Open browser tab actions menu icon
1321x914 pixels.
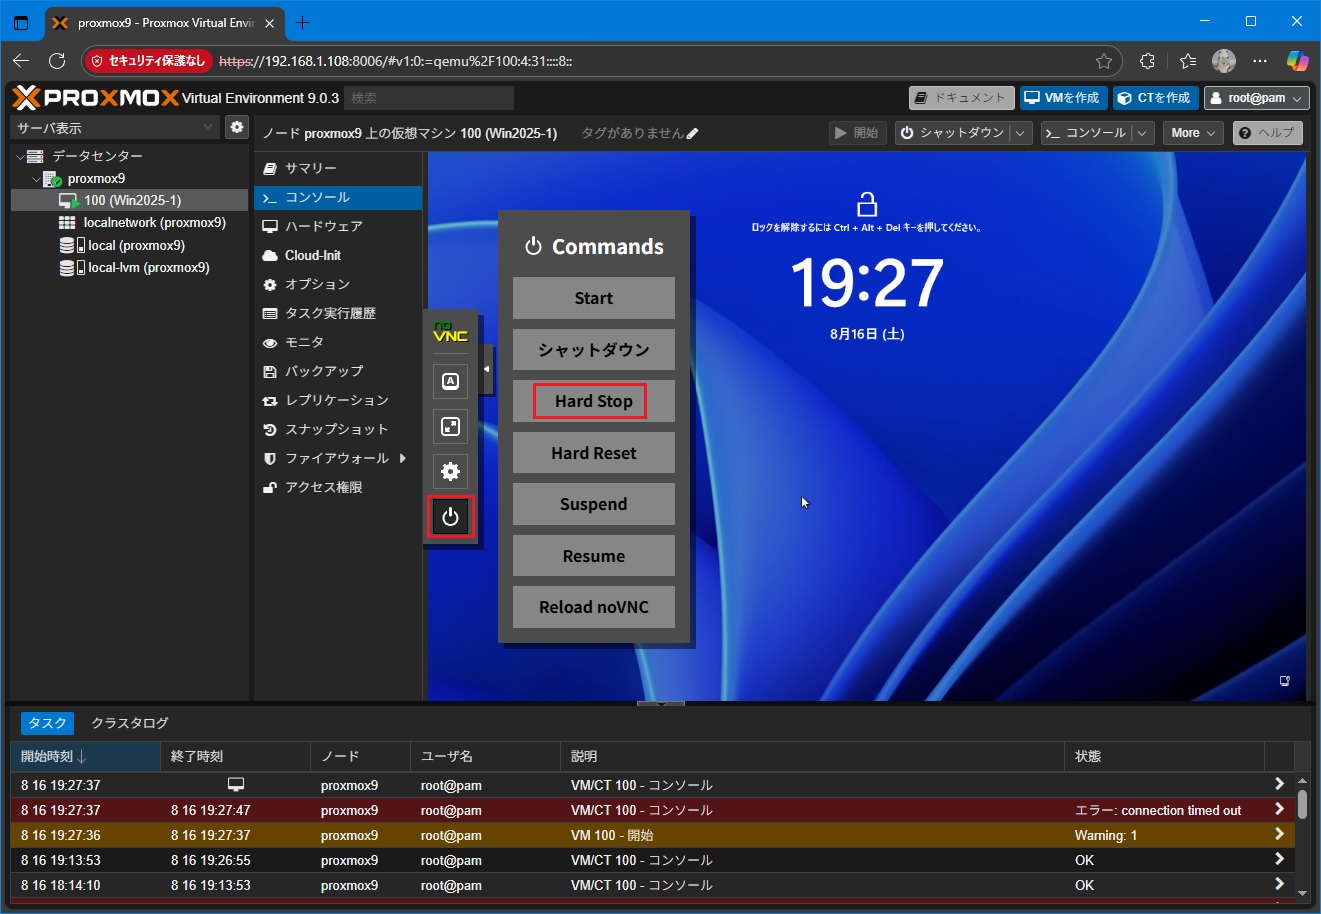(x=21, y=22)
